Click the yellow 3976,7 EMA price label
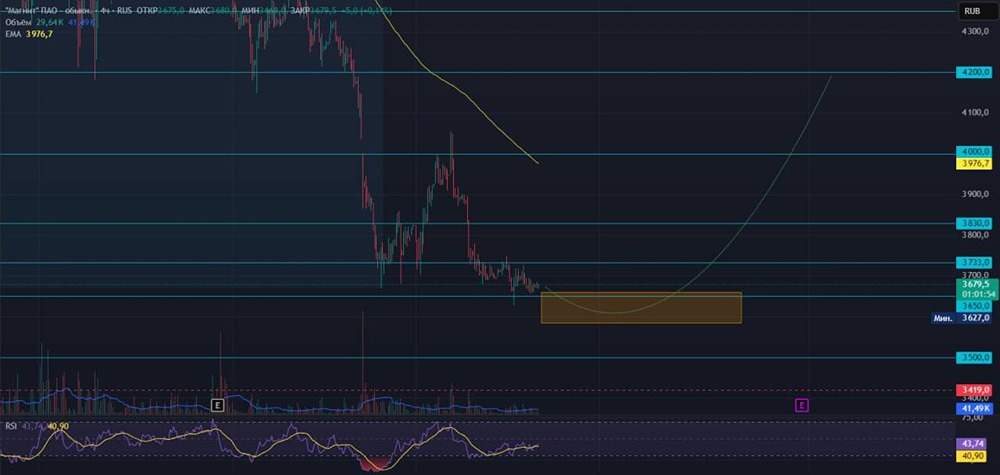 click(x=974, y=164)
